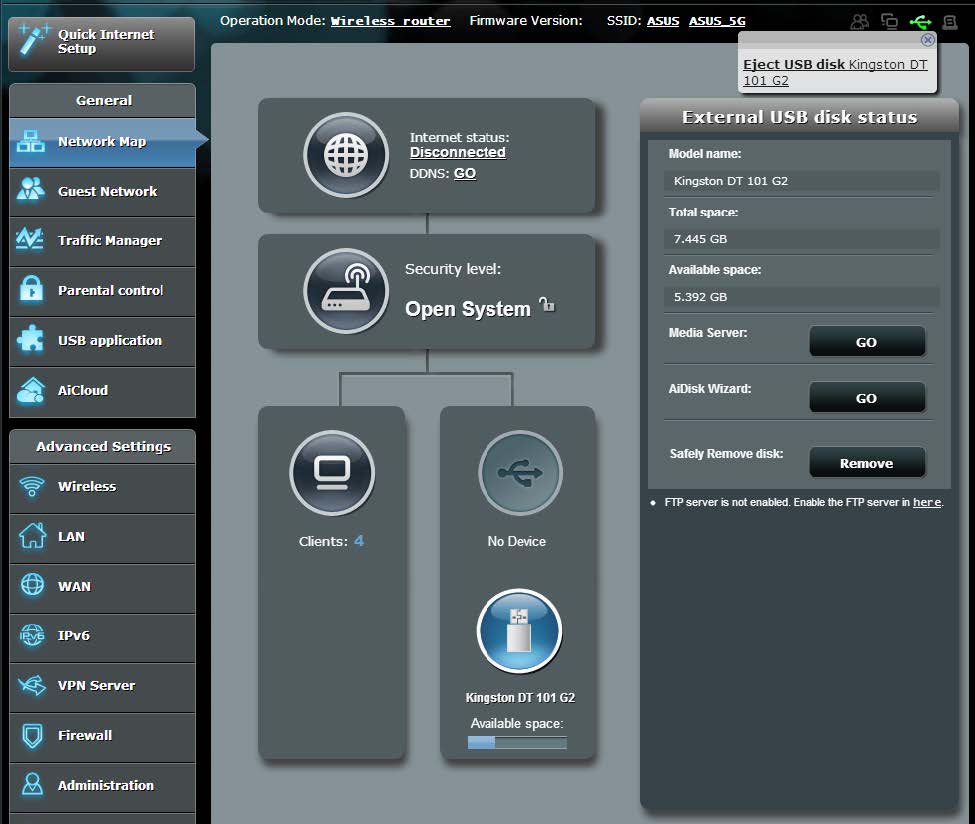Click the router security level icon
The height and width of the screenshot is (824, 975).
point(346,291)
